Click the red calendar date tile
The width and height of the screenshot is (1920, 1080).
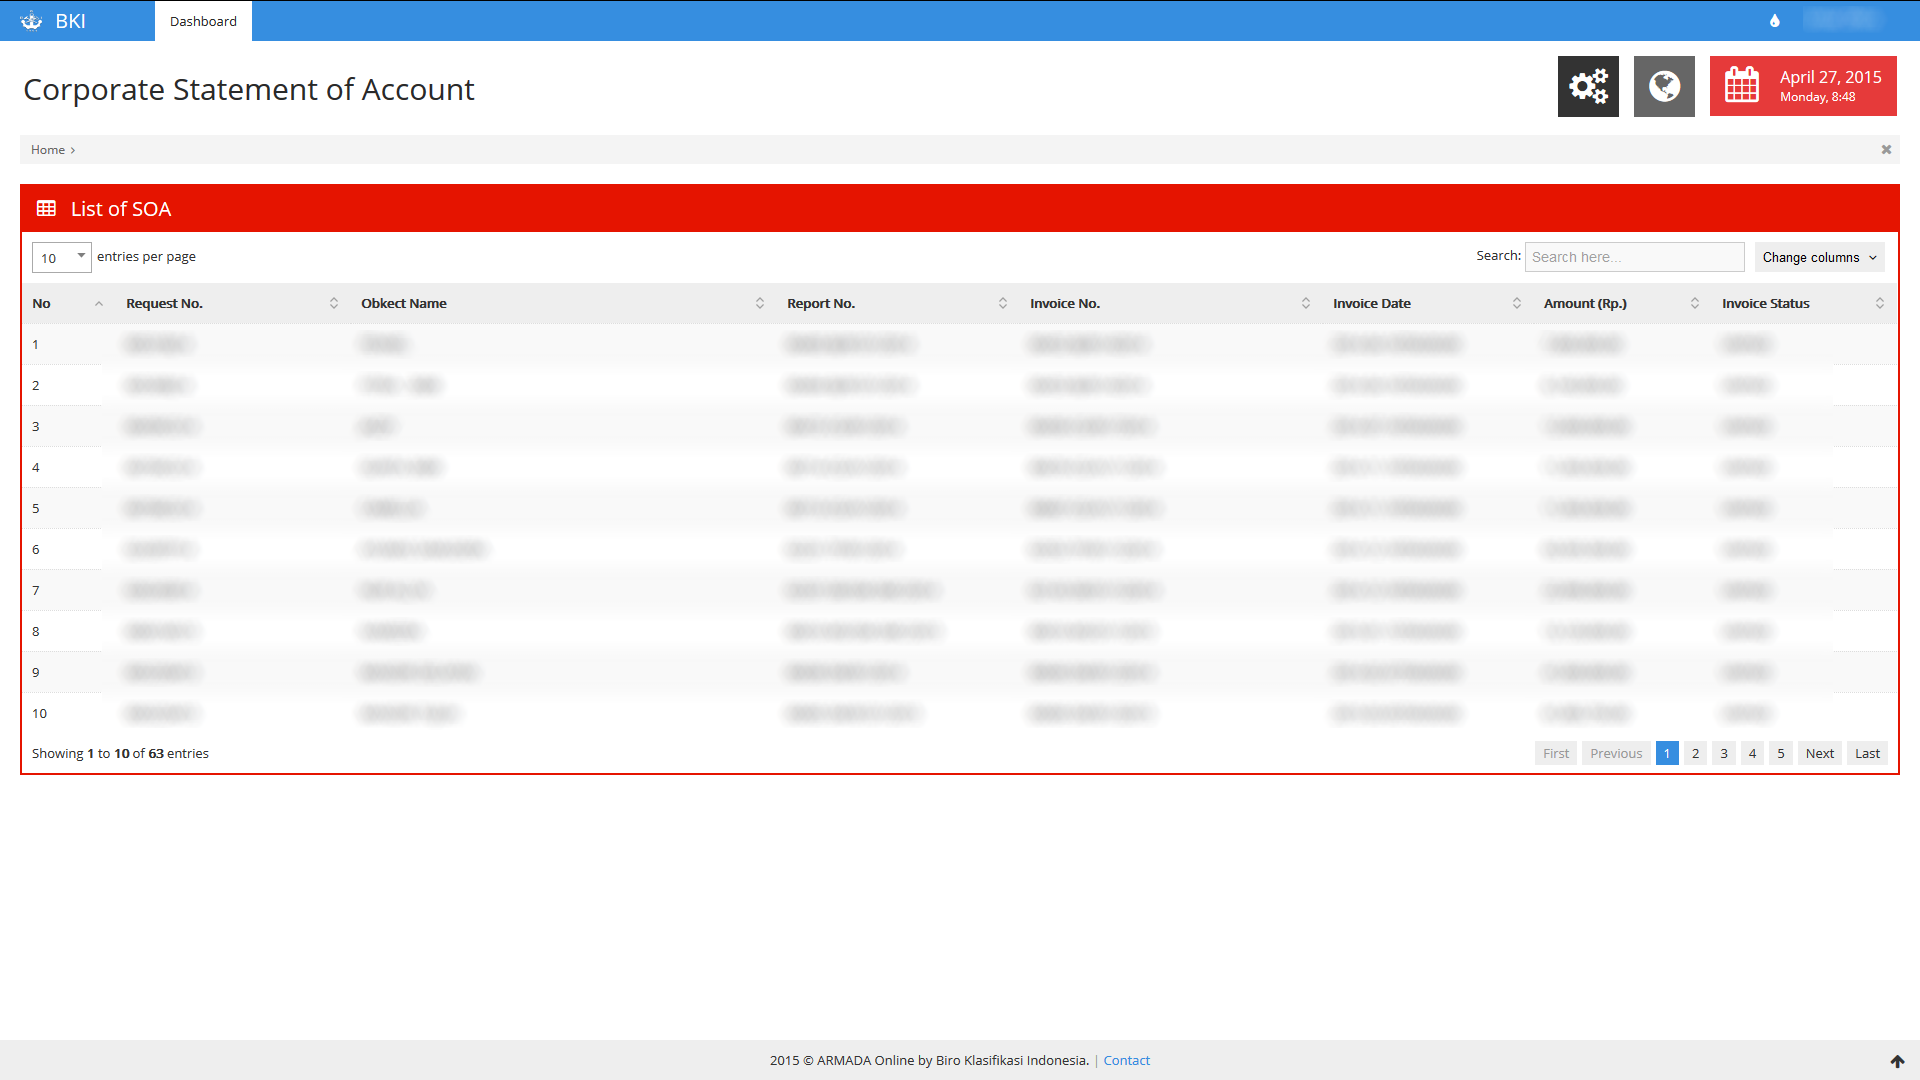pos(1802,86)
